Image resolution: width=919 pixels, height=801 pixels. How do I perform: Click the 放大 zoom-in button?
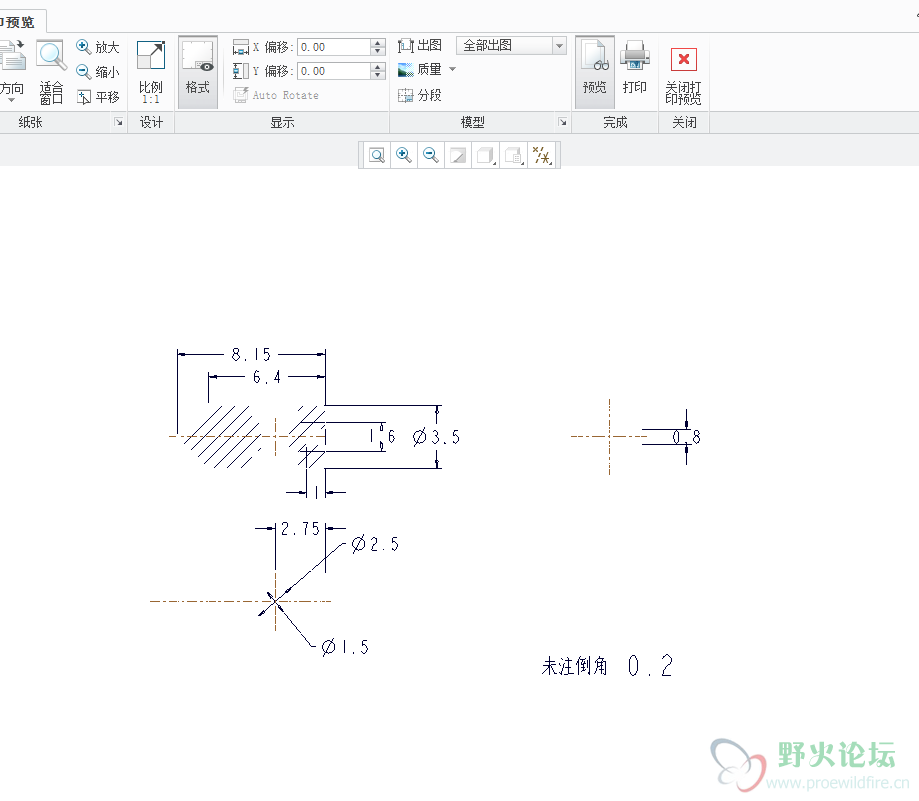(x=97, y=47)
